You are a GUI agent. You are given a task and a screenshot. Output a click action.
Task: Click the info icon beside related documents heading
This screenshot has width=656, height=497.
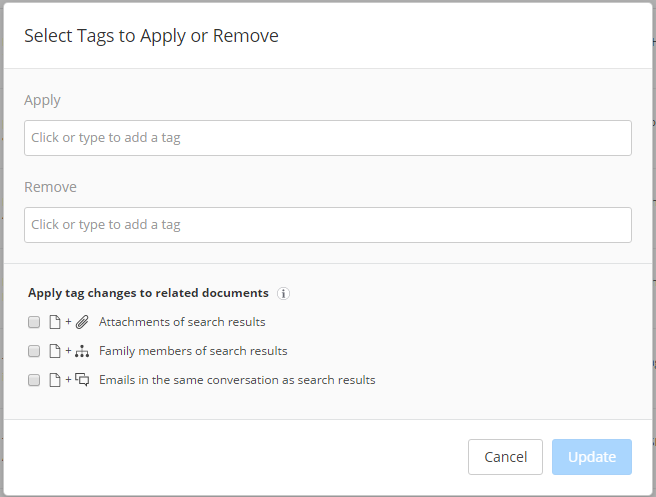(x=283, y=293)
